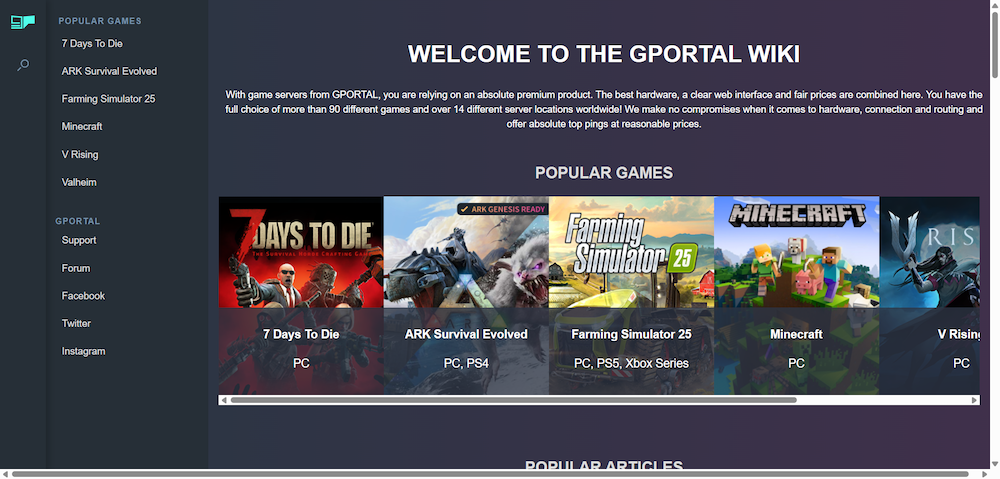The height and width of the screenshot is (479, 1000).
Task: Click the V Rising cover image
Action: click(x=929, y=252)
